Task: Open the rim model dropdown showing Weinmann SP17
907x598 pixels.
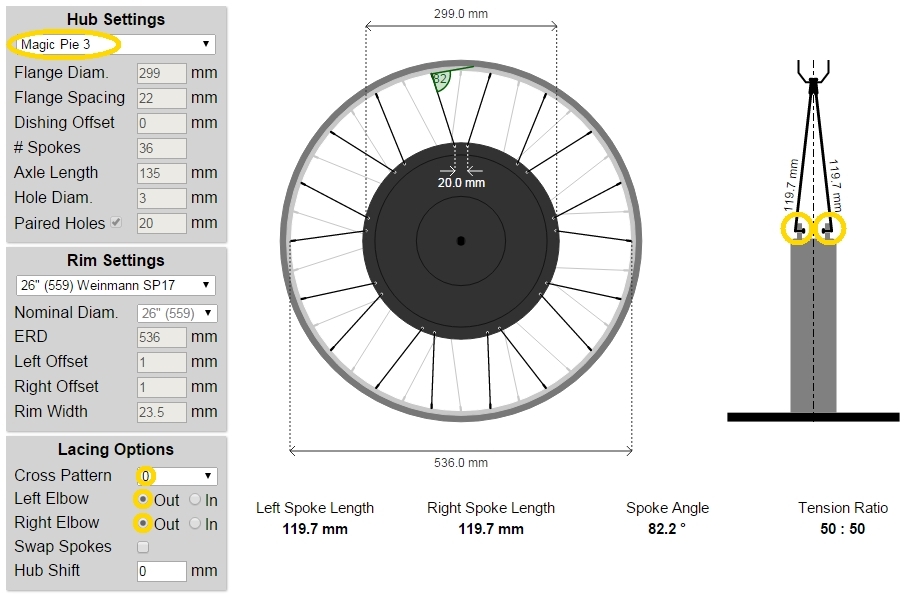Action: pos(113,285)
